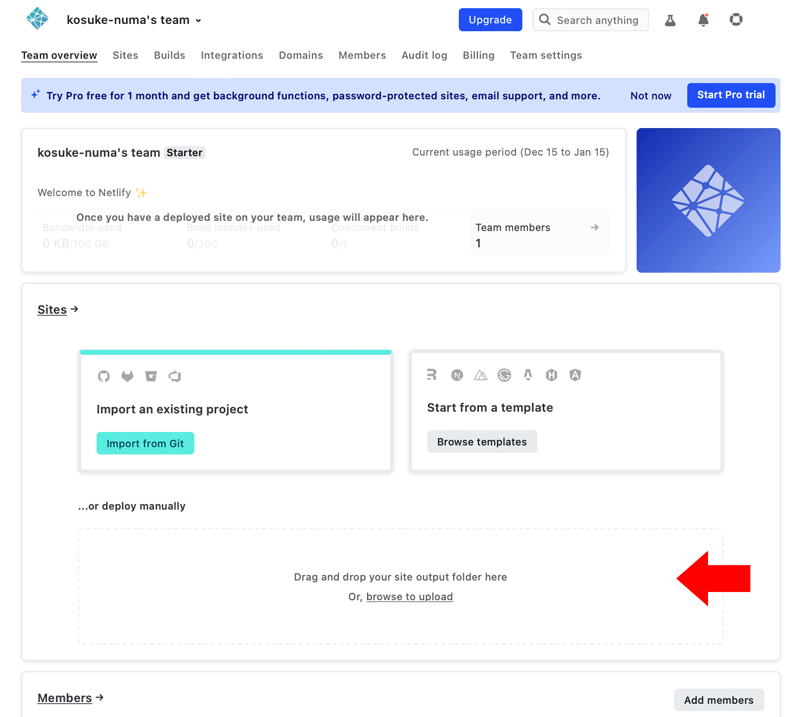Image resolution: width=800 pixels, height=717 pixels.
Task: Click the Welcome to Netlify text
Action: point(84,192)
